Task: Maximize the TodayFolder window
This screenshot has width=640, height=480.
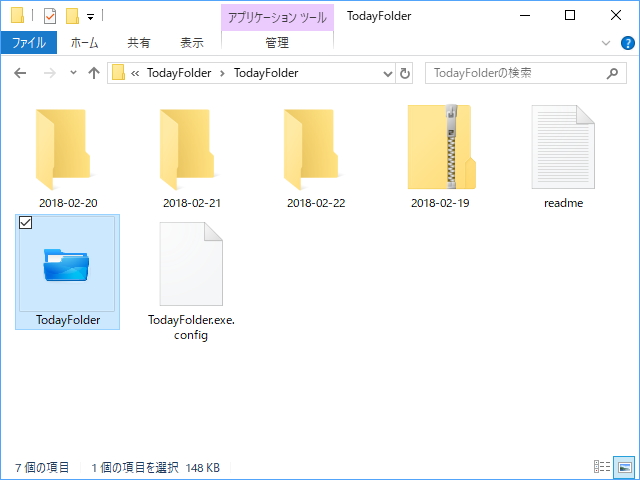Action: pos(570,16)
